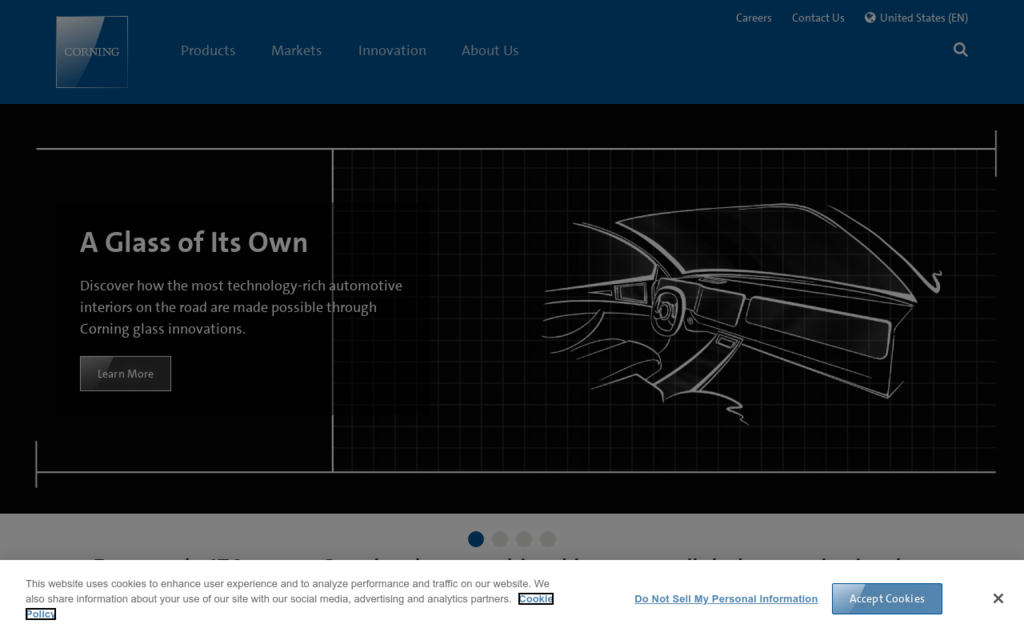Select the first carousel dot
This screenshot has width=1024, height=640.
pos(475,539)
